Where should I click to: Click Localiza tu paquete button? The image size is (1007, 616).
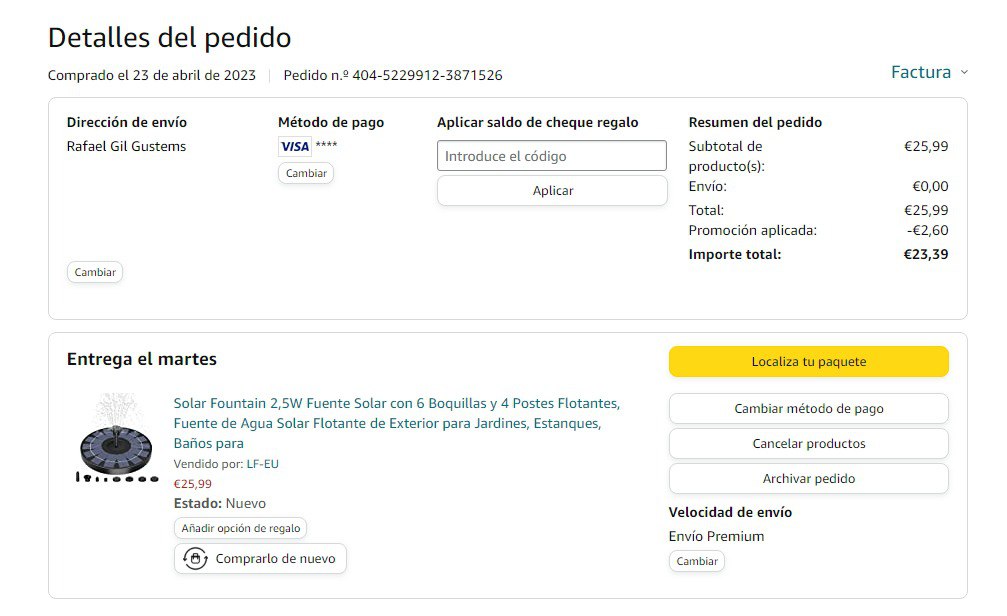coord(808,362)
